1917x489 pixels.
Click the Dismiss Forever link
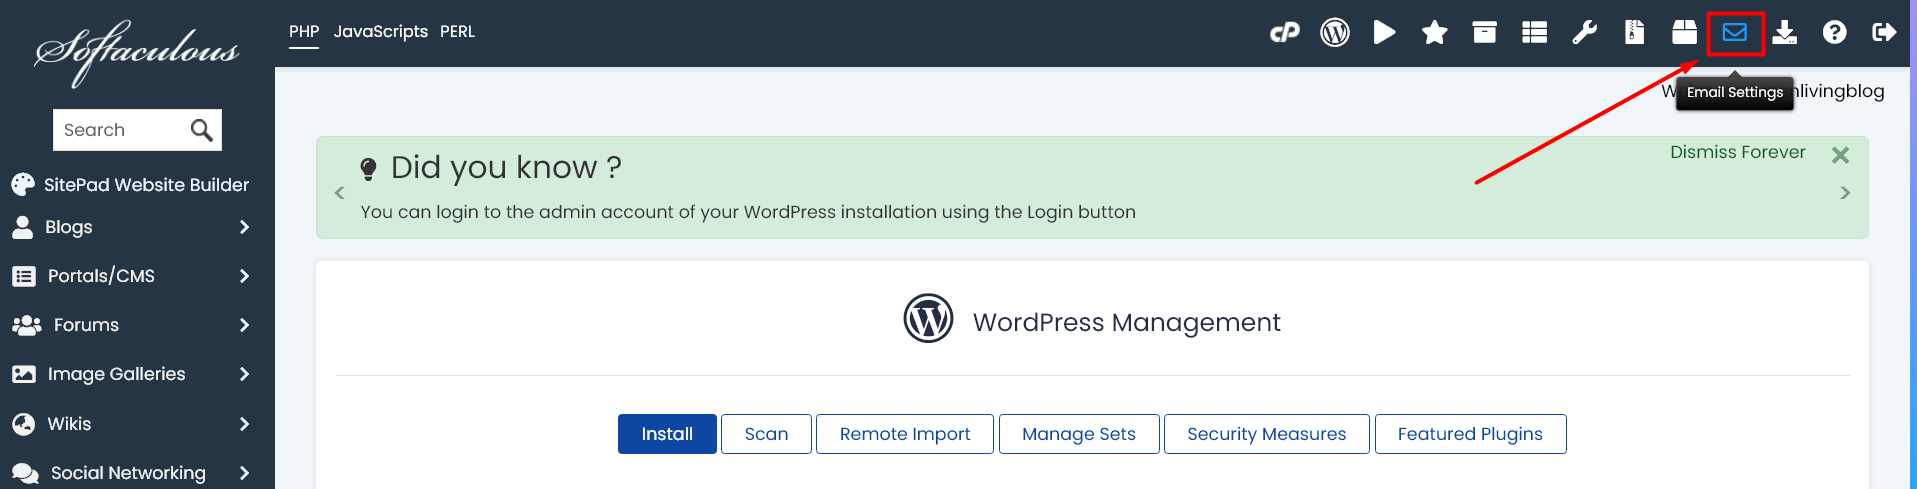click(1738, 153)
